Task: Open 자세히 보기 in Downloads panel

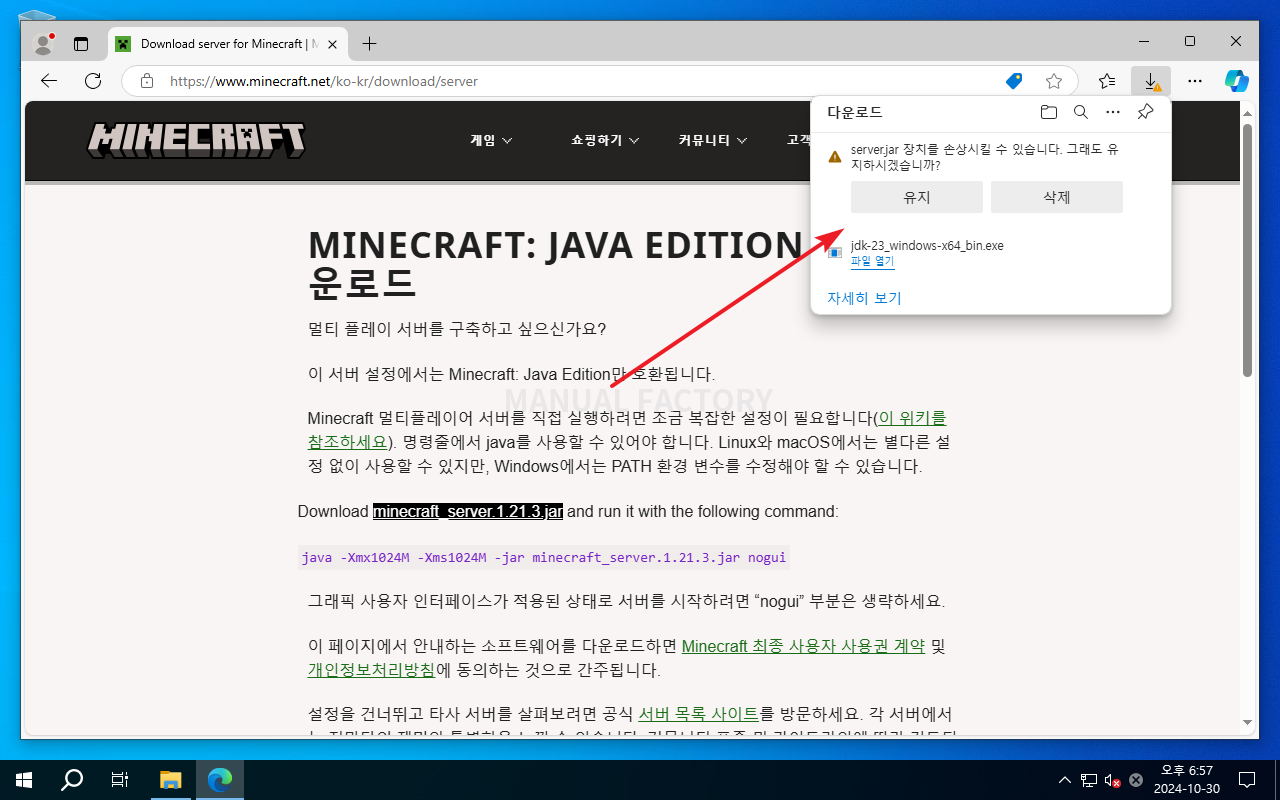Action: click(x=864, y=298)
